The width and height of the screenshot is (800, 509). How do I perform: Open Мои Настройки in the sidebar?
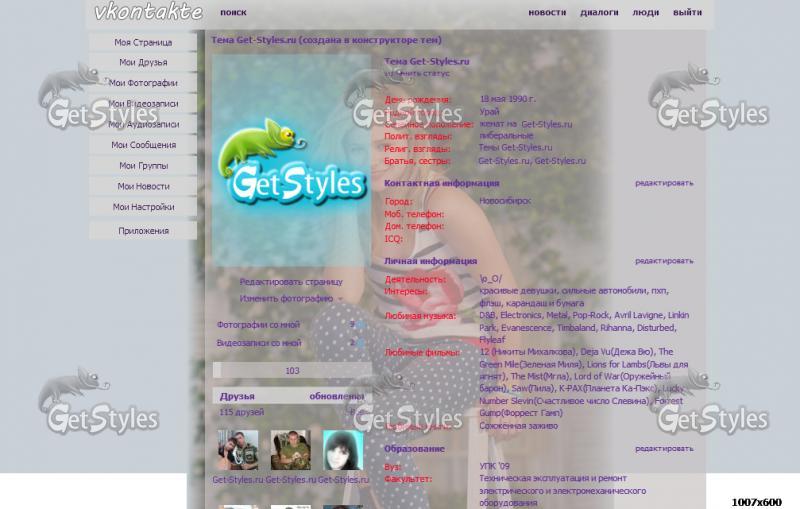pyautogui.click(x=143, y=207)
